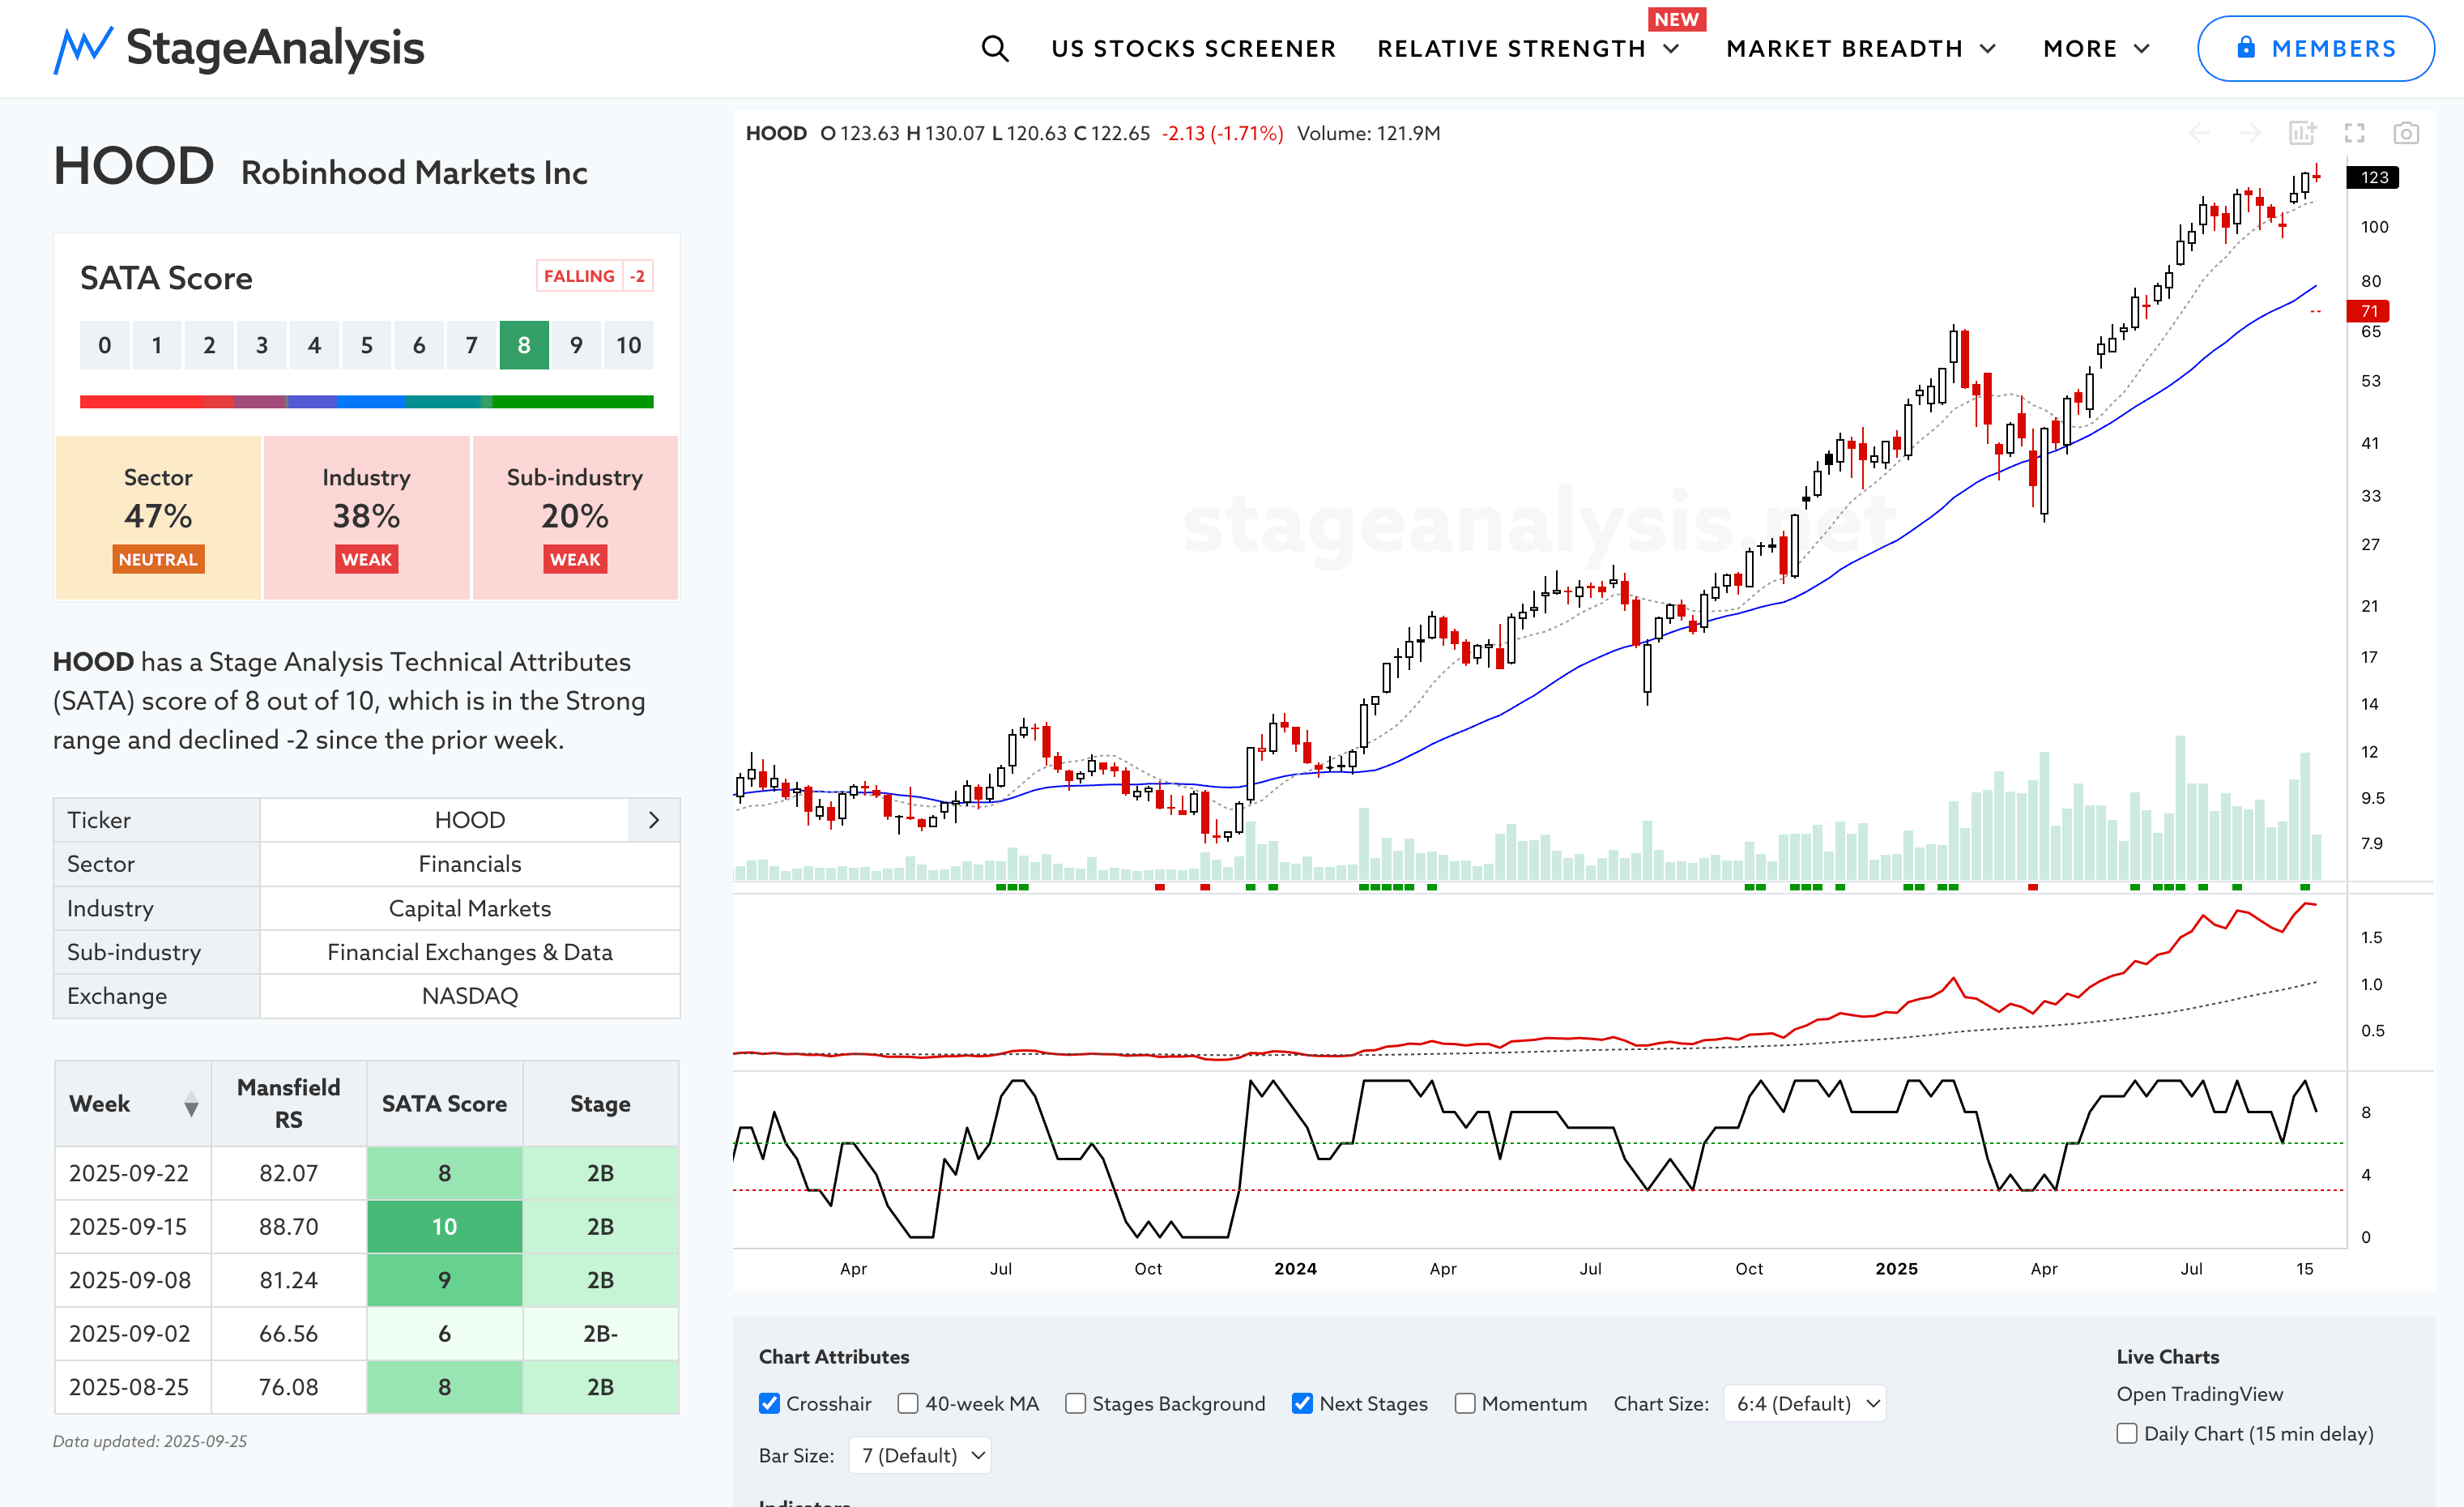Image resolution: width=2464 pixels, height=1507 pixels.
Task: Click the NASDAQ exchange cell
Action: (x=470, y=996)
